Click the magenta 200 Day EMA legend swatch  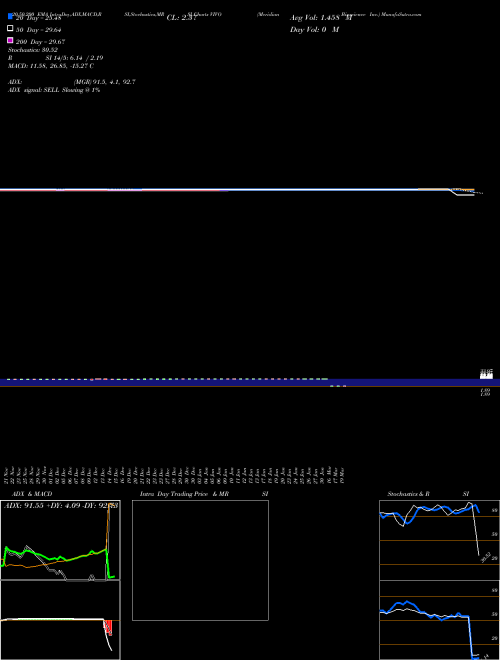point(11,40)
